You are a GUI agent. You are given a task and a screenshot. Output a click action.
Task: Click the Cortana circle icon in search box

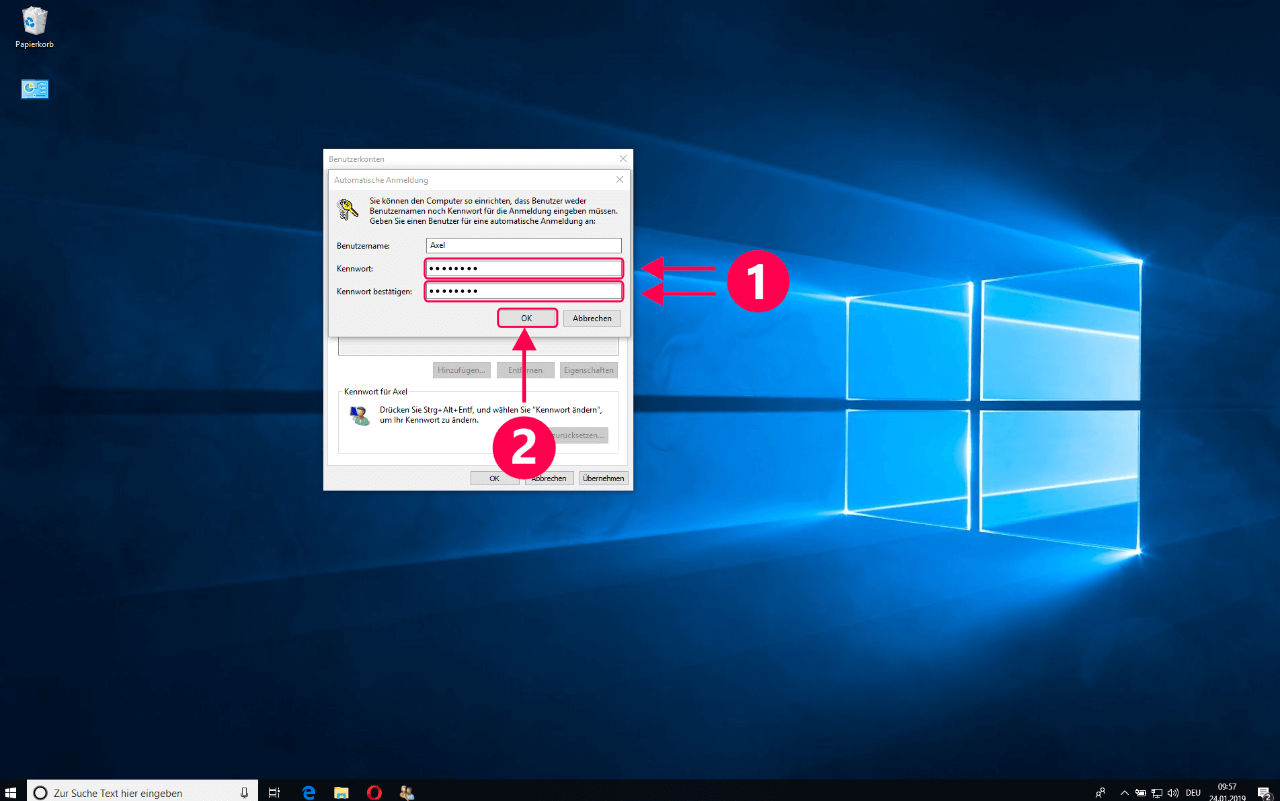[x=40, y=793]
